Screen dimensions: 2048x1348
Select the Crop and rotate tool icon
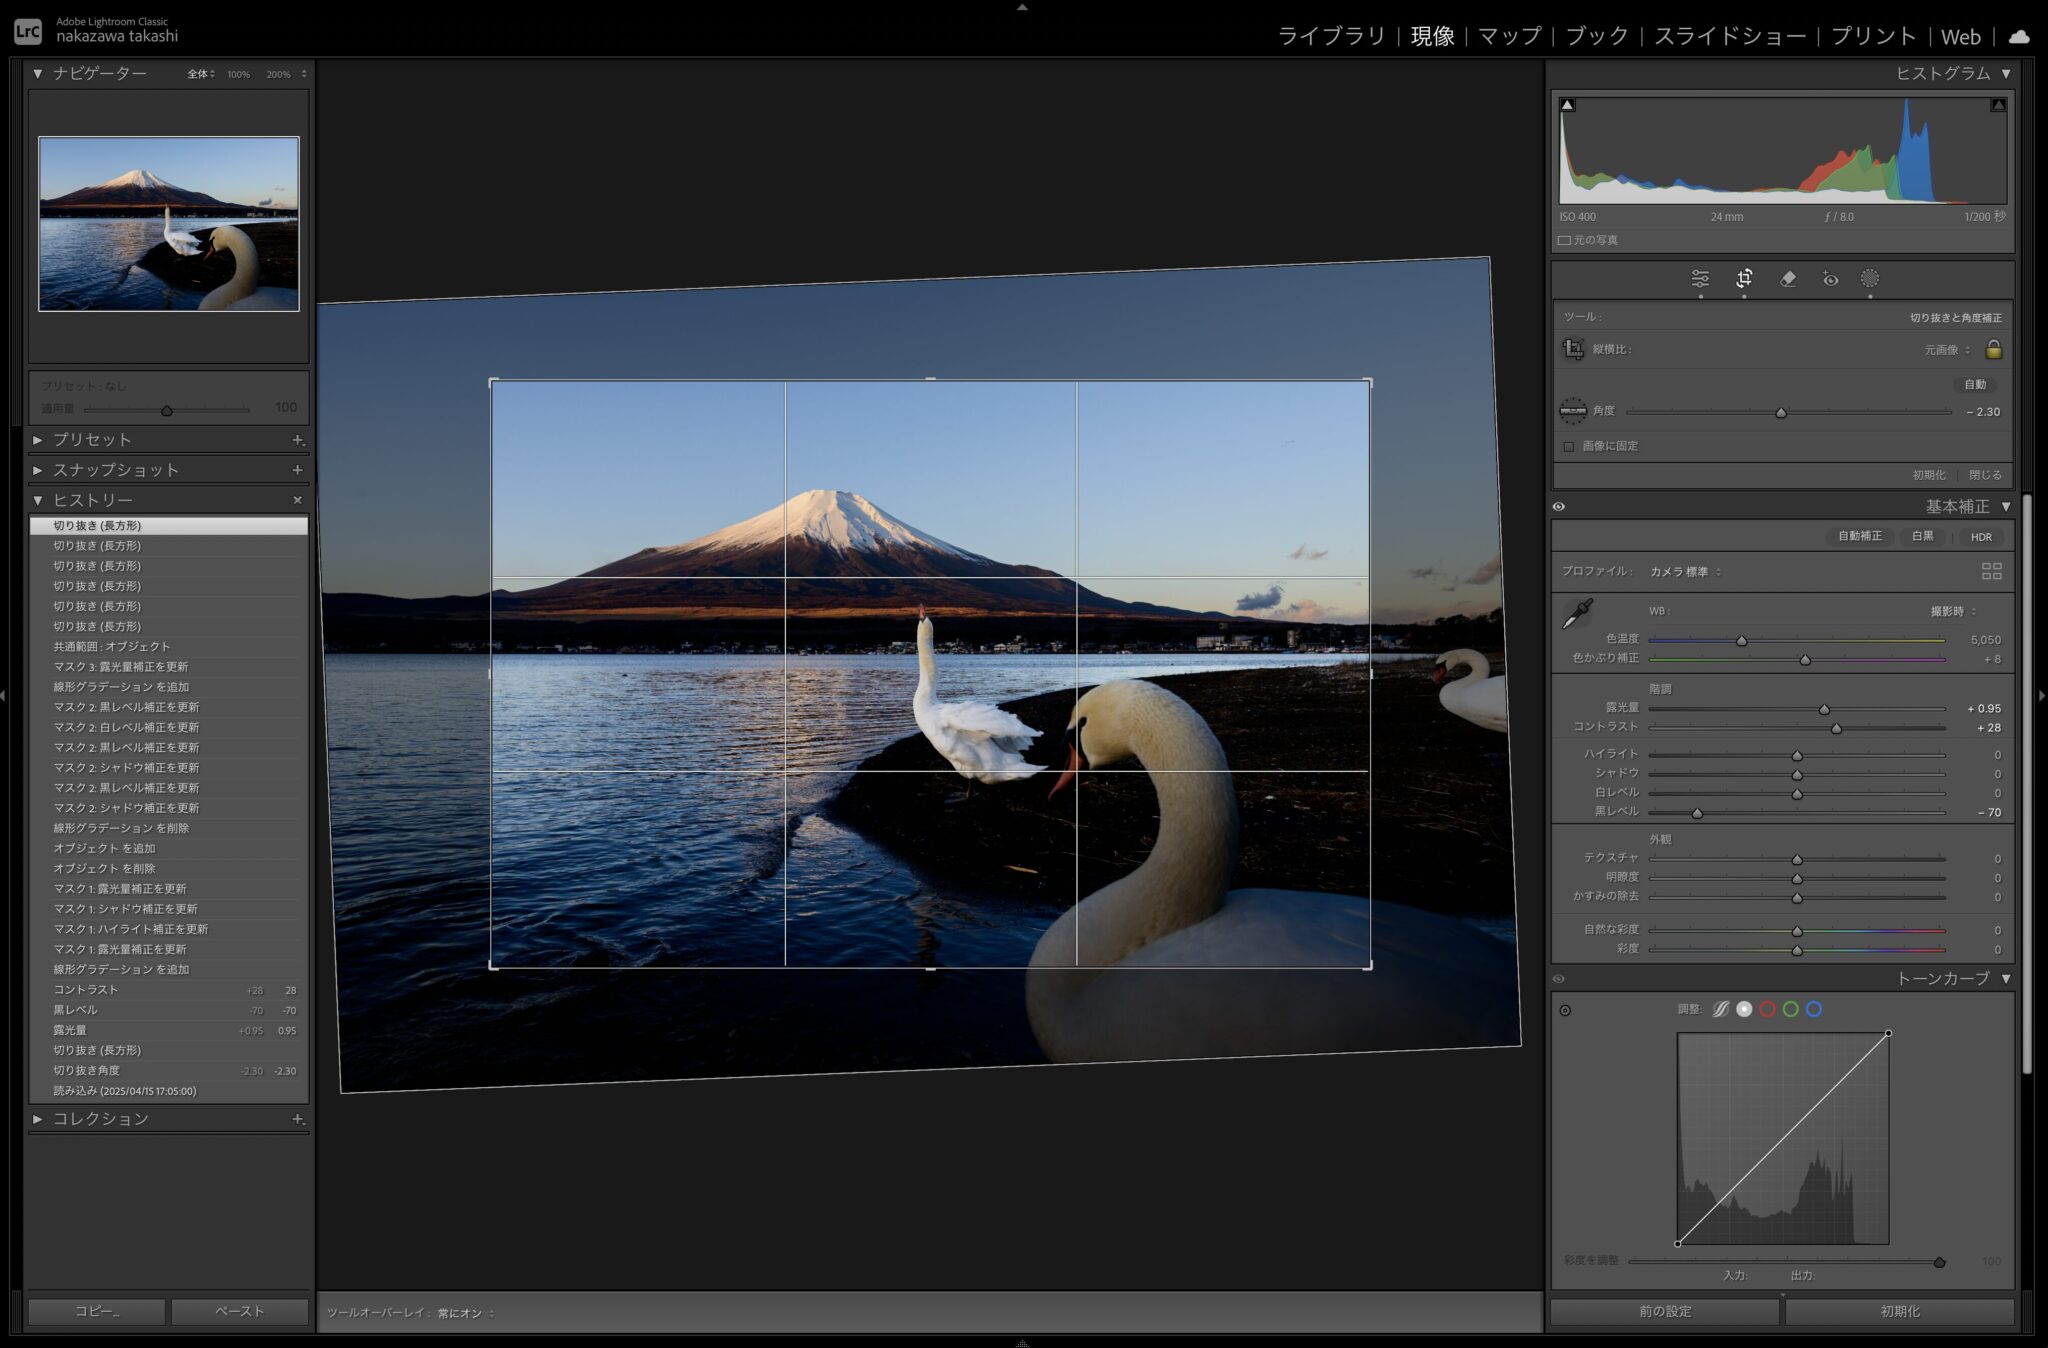click(1744, 279)
